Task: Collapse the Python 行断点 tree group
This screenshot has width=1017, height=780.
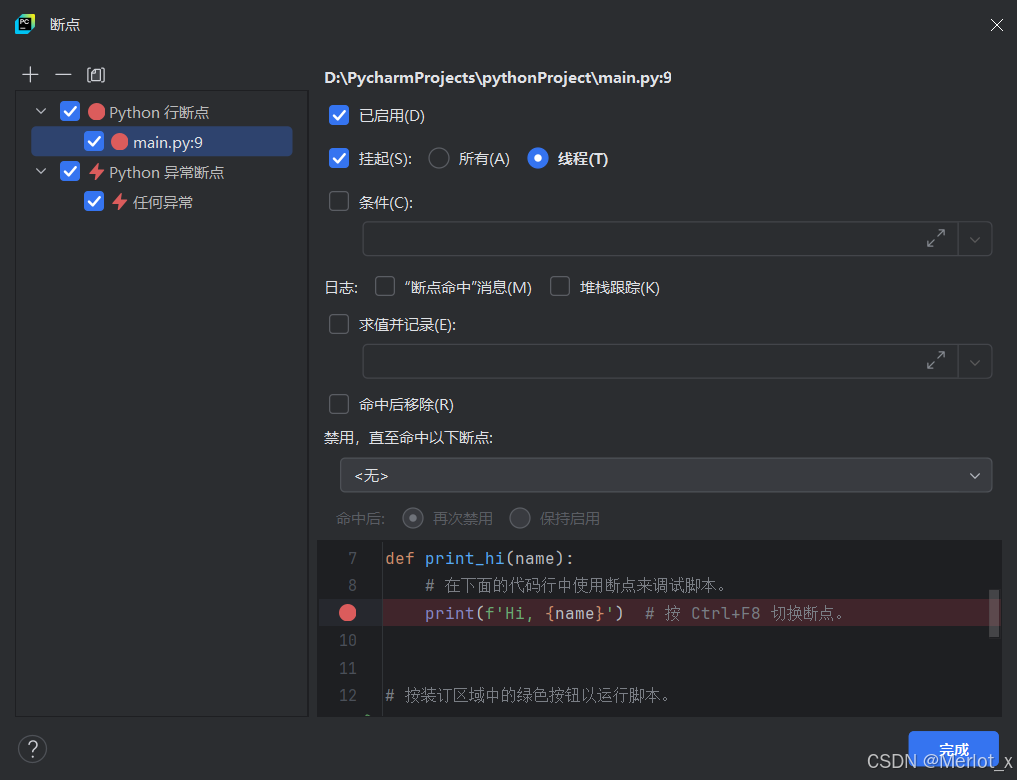Action: (41, 112)
